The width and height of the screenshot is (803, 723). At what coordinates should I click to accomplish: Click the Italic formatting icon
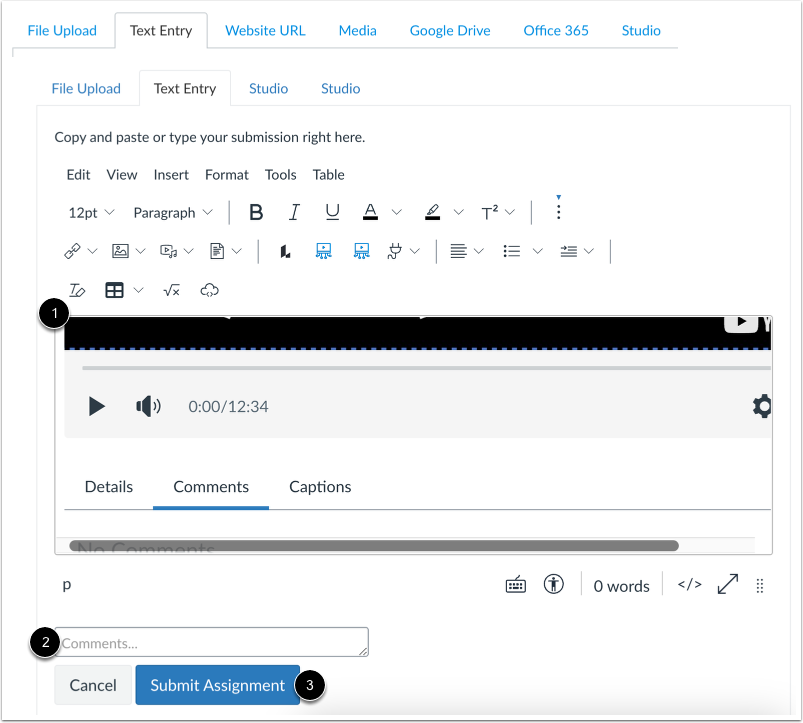[294, 212]
